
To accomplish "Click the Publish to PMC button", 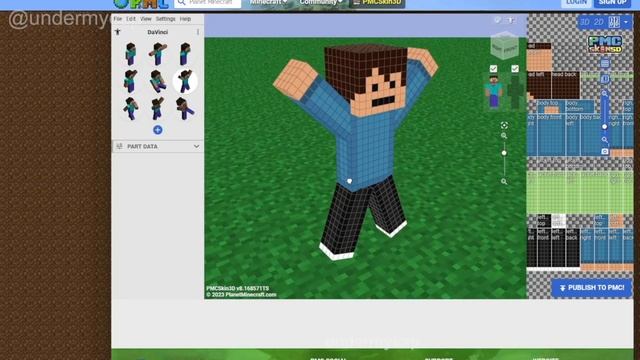I will pos(591,288).
